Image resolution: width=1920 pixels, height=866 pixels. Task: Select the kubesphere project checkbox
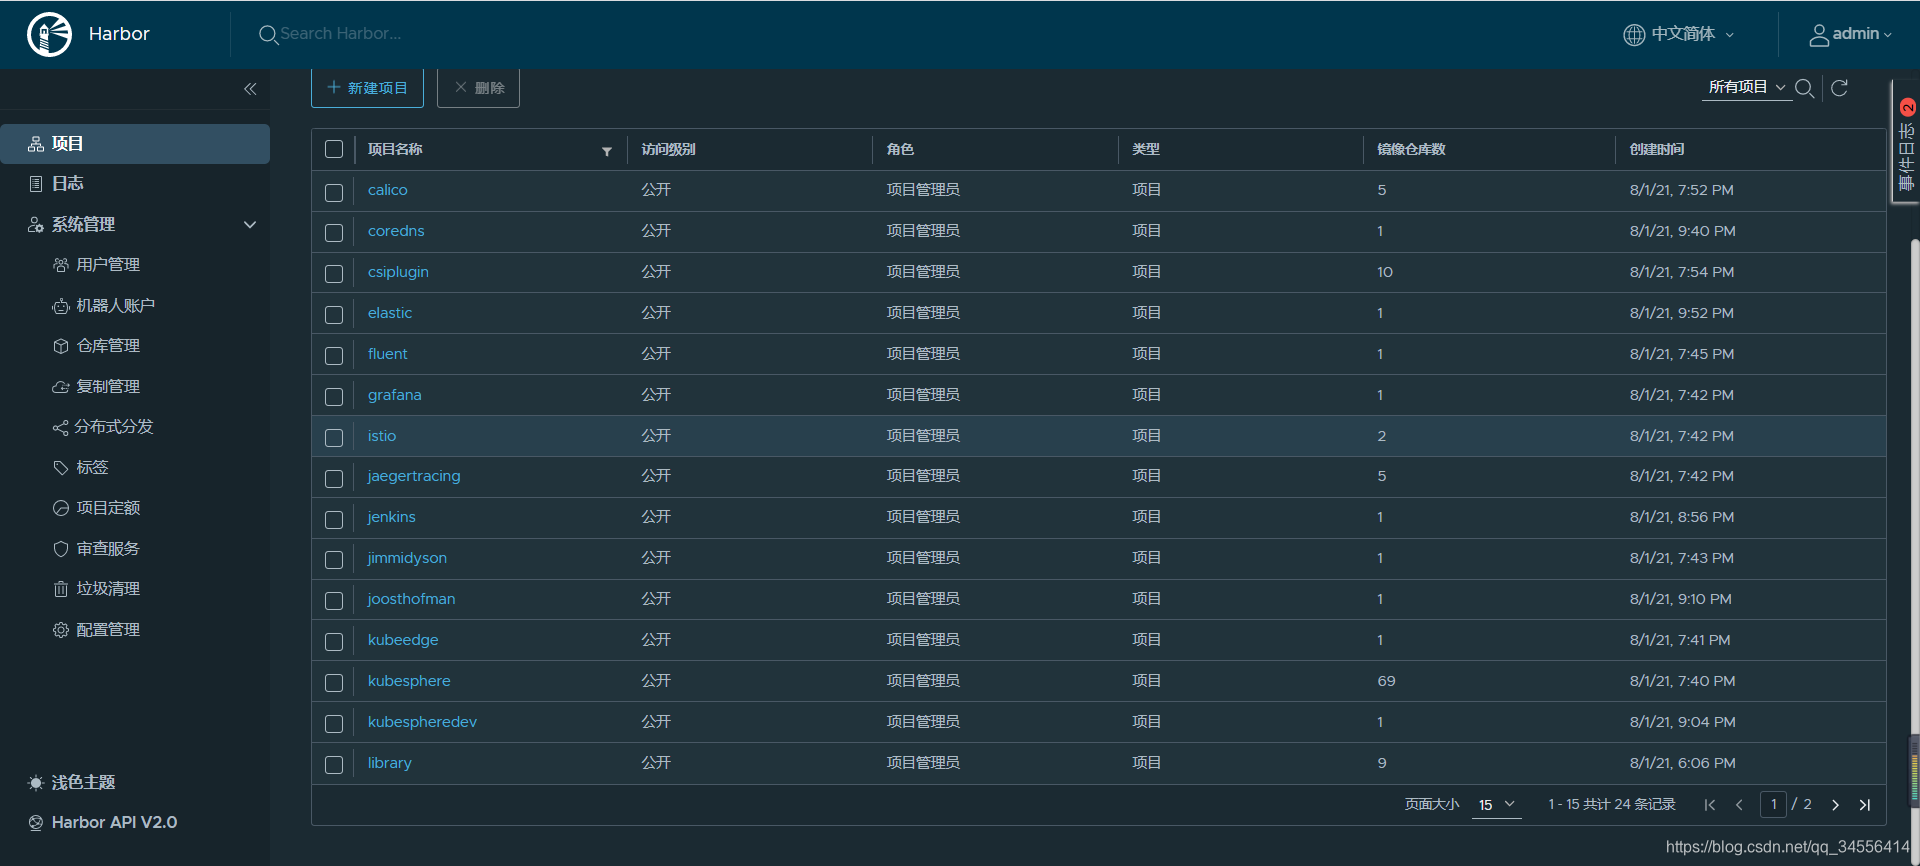pyautogui.click(x=334, y=683)
